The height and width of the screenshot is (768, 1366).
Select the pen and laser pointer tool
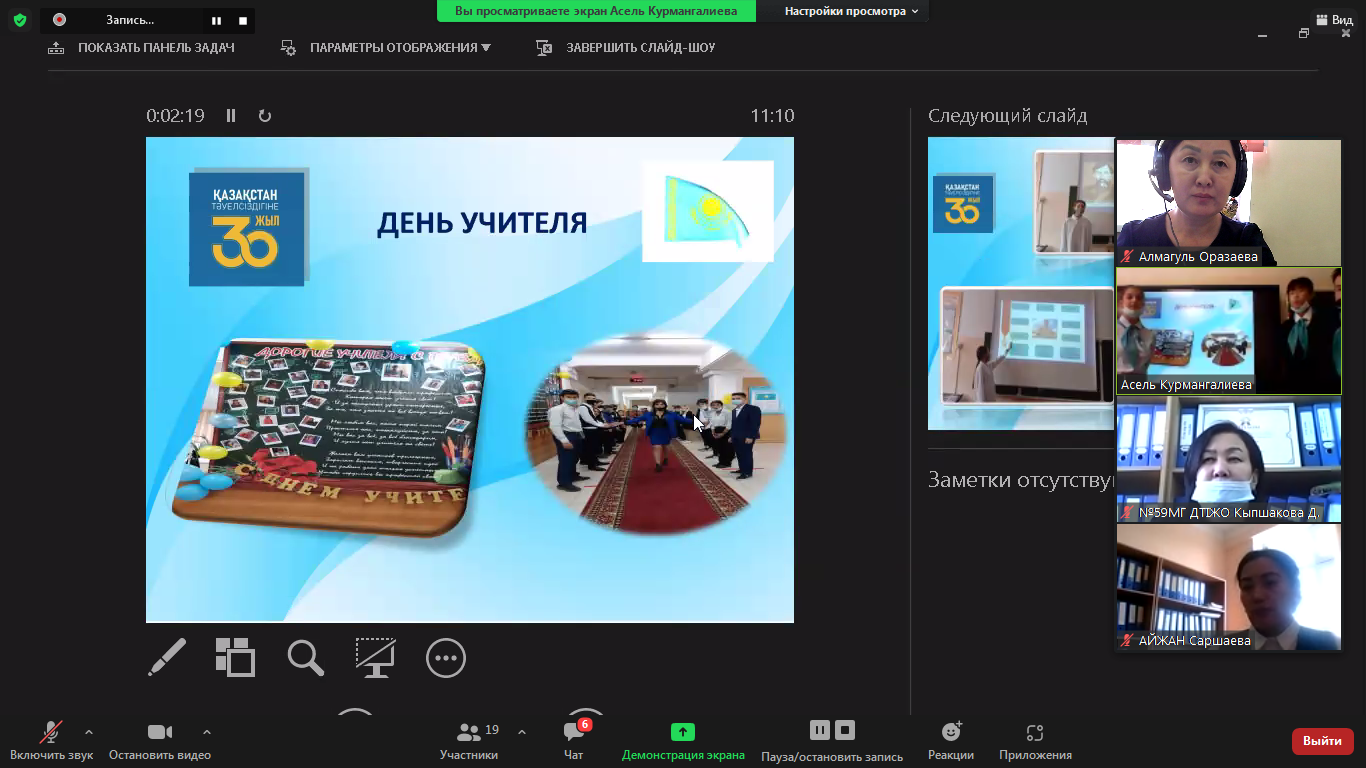[x=167, y=658]
